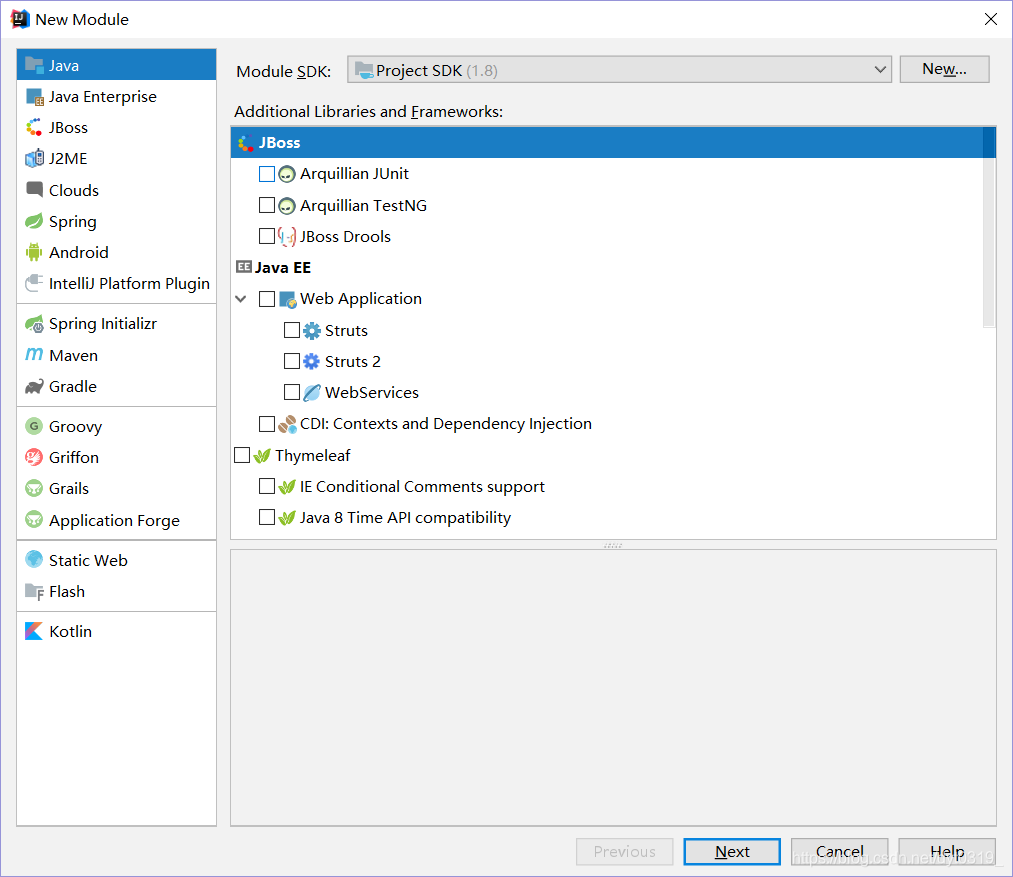Tick Java 8 Time API compatibility checkbox
Viewport: 1013px width, 877px height.
267,517
